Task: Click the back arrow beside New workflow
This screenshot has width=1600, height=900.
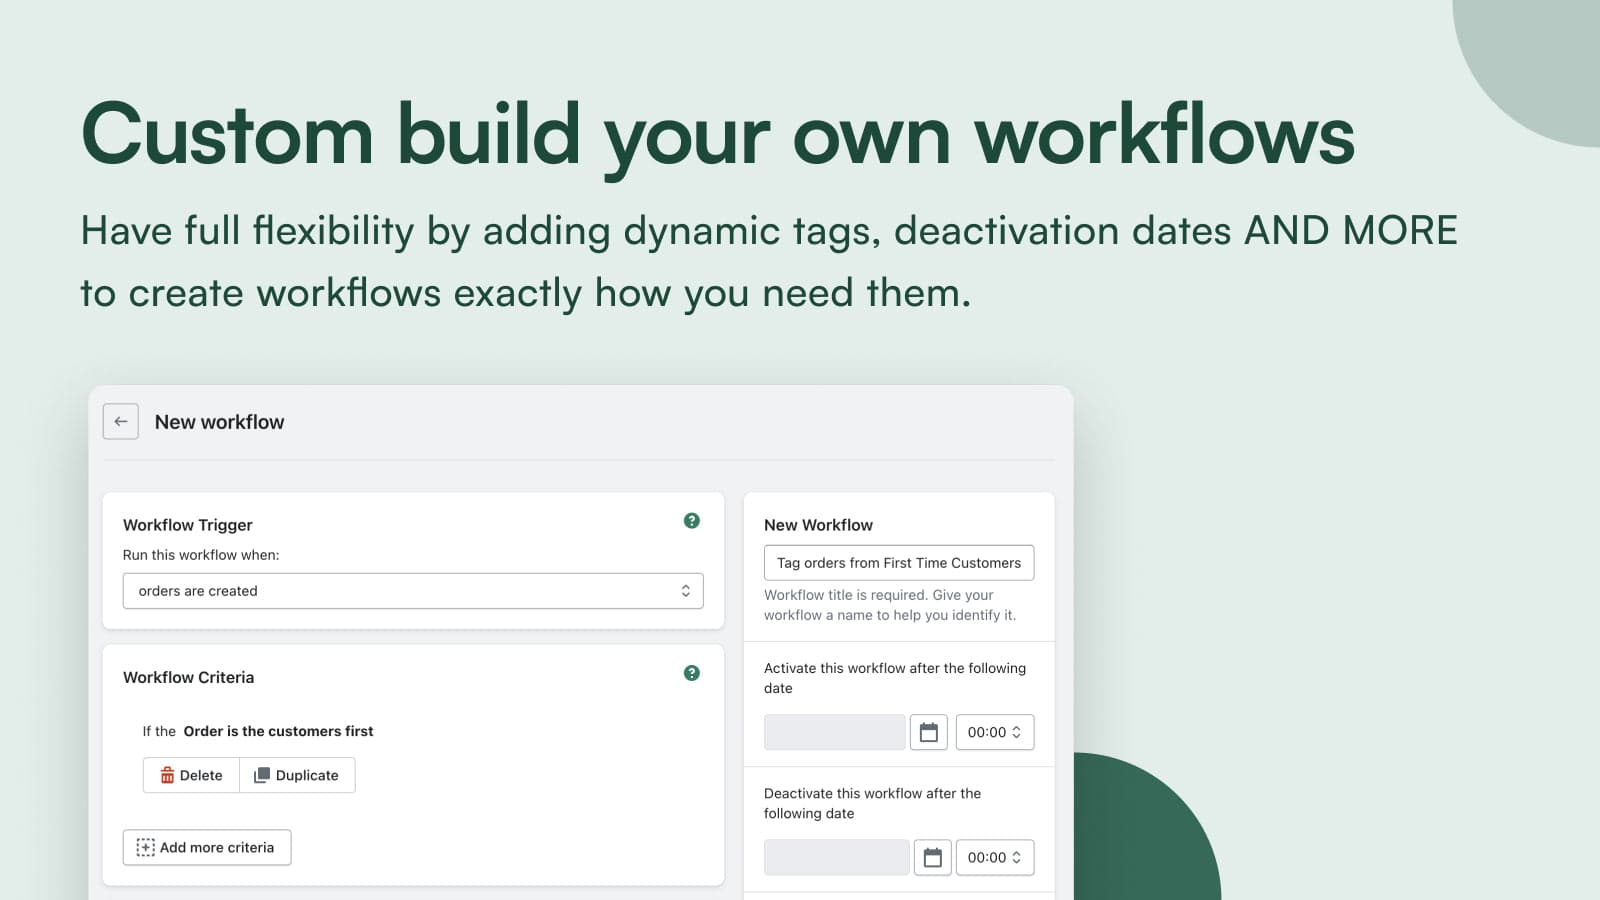Action: click(120, 421)
